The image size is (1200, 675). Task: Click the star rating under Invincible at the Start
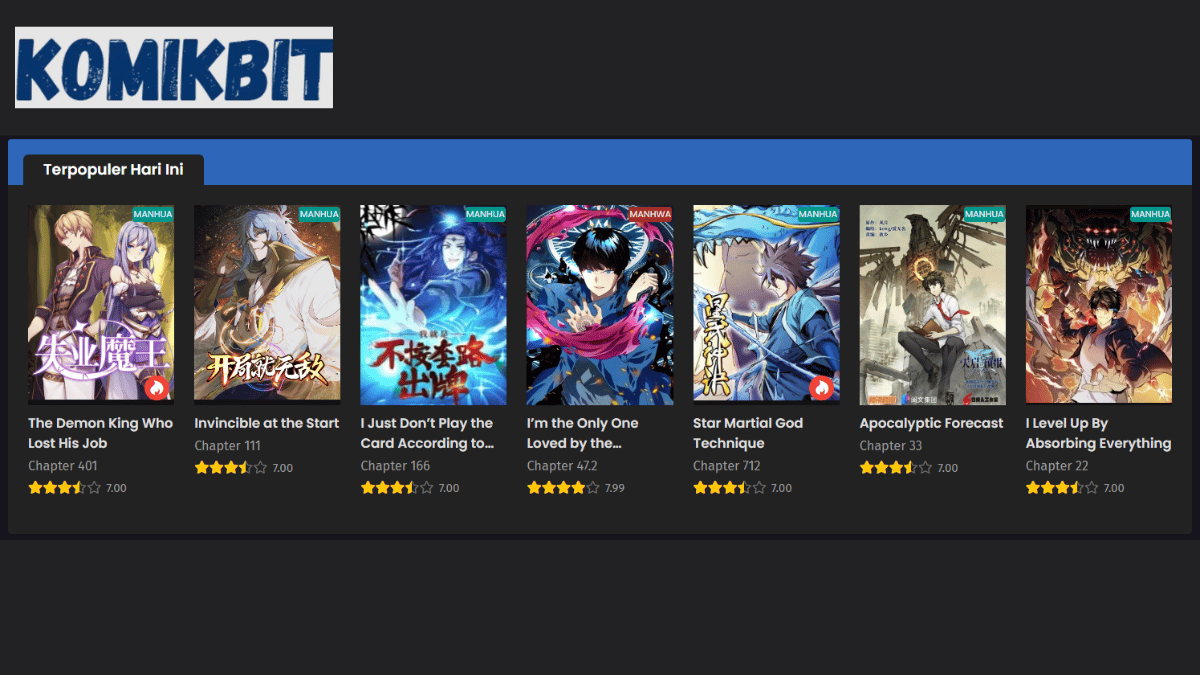tap(230, 468)
